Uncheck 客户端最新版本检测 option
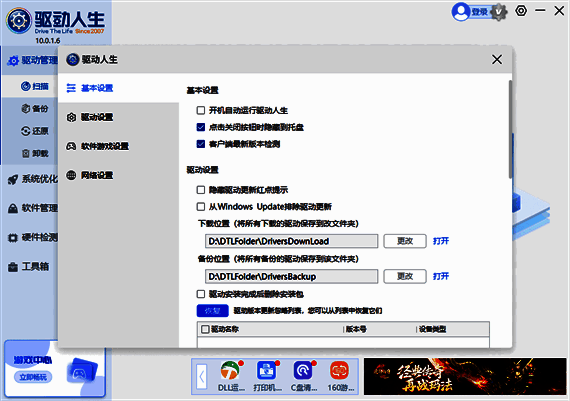Screen dimensions: 570x401 click(x=201, y=144)
